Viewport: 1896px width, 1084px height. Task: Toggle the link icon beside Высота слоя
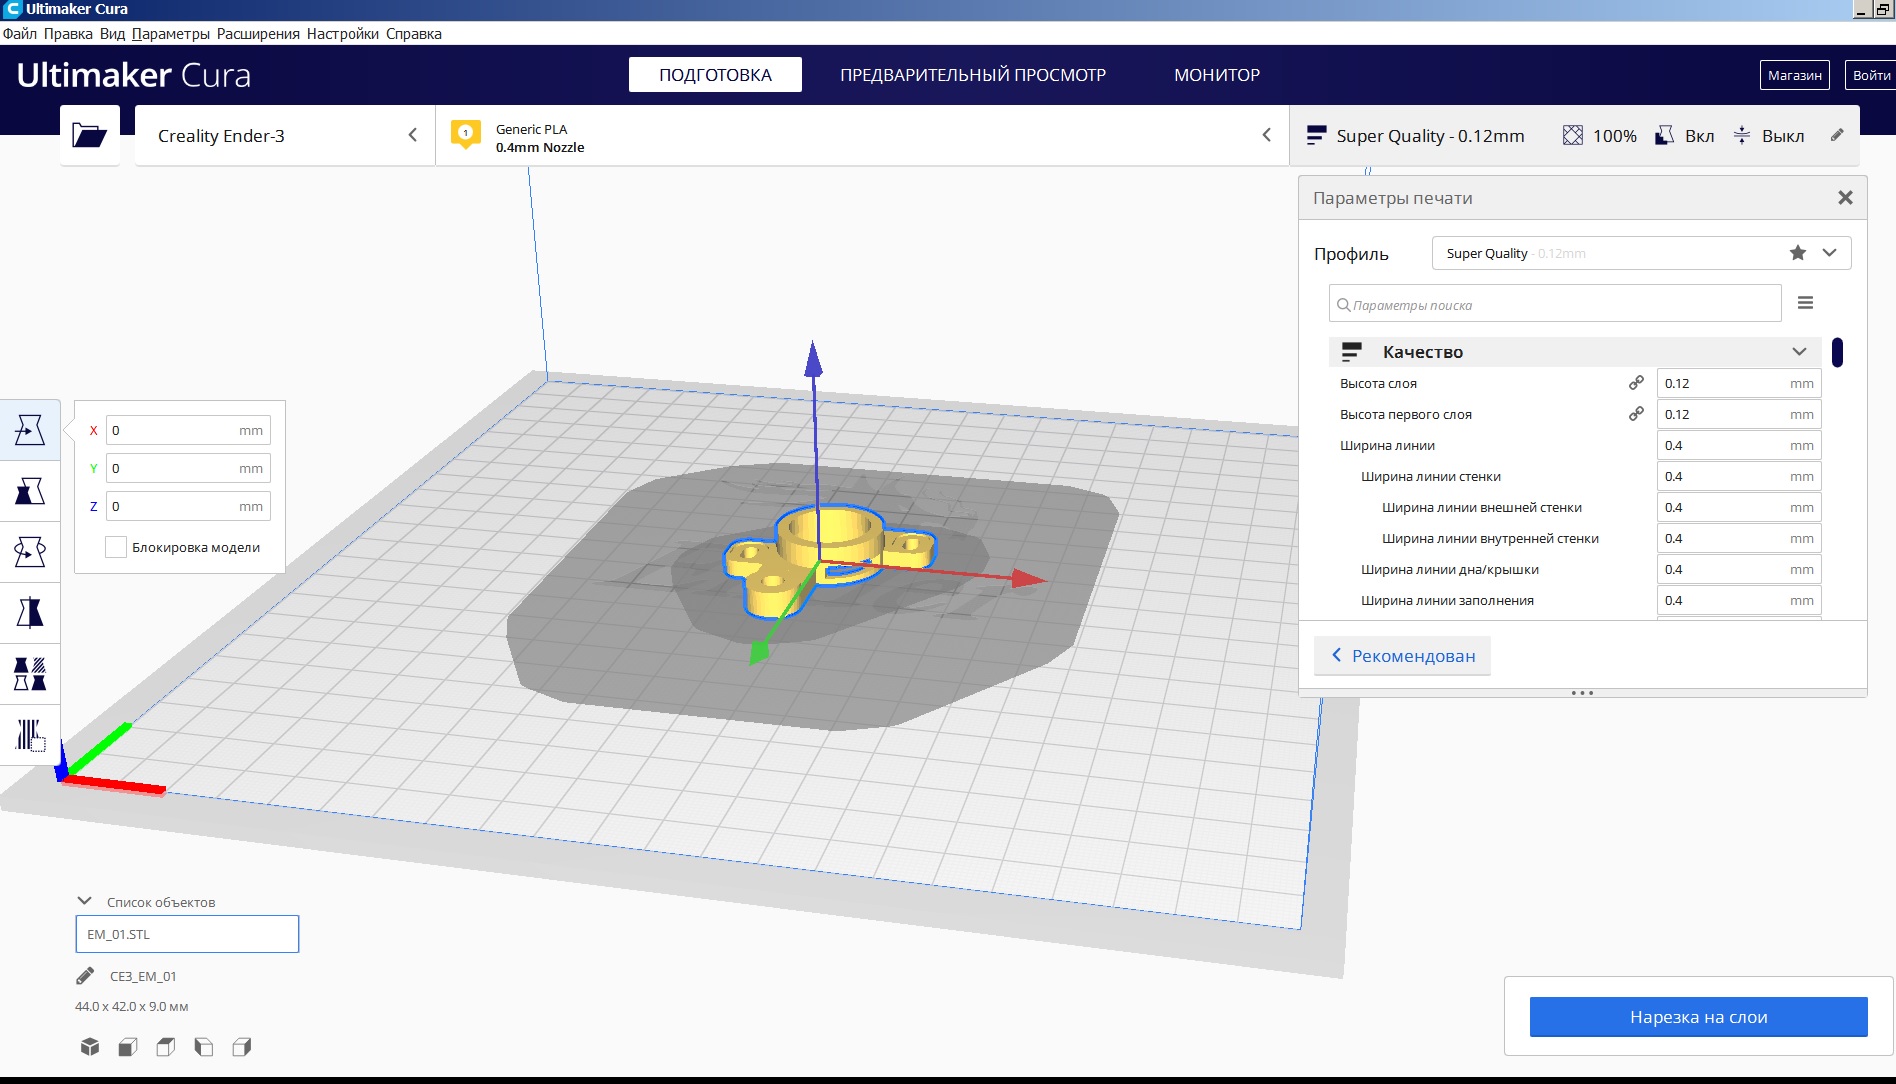[x=1636, y=383]
